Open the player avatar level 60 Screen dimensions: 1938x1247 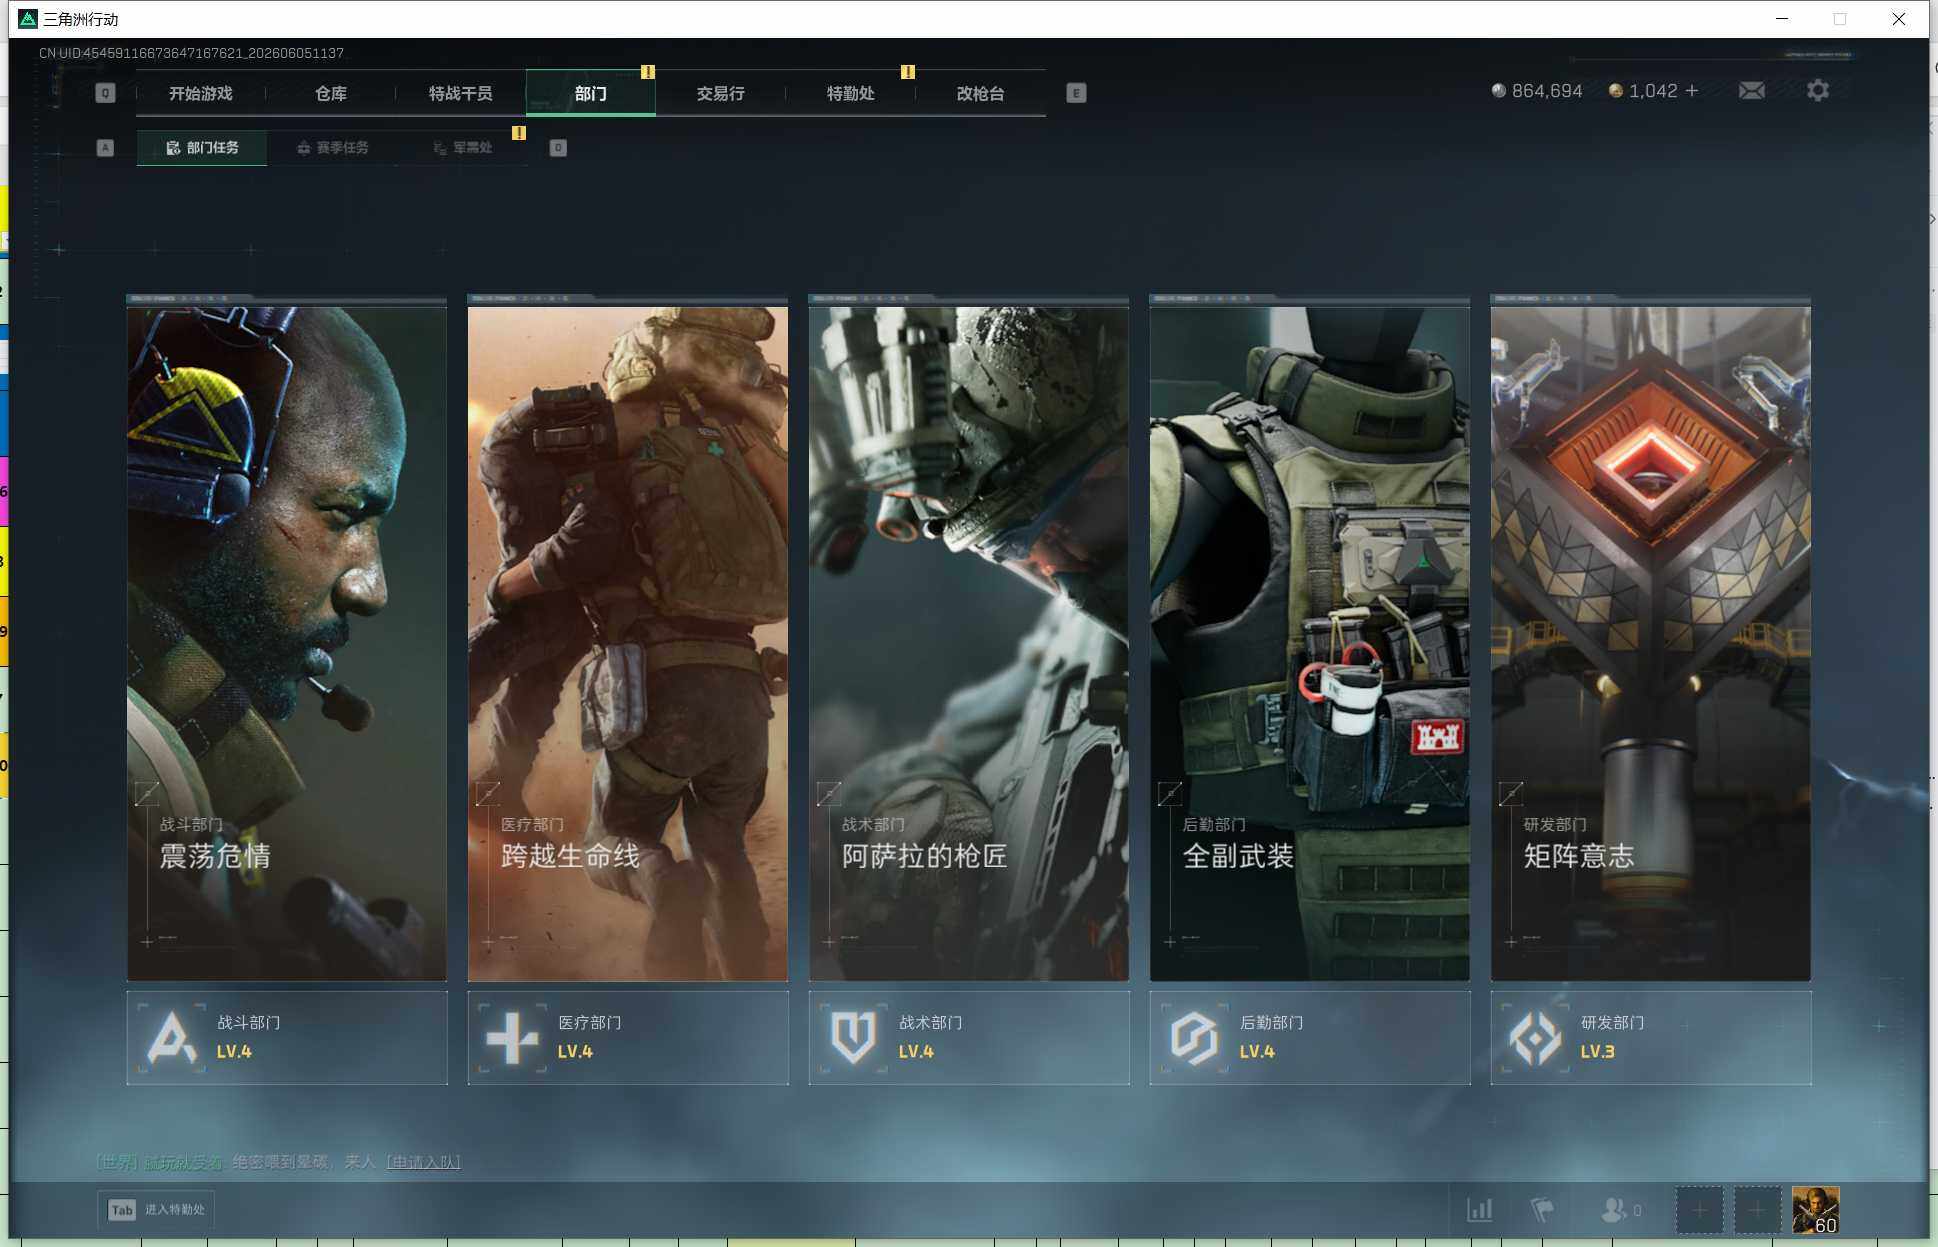pyautogui.click(x=1815, y=1210)
